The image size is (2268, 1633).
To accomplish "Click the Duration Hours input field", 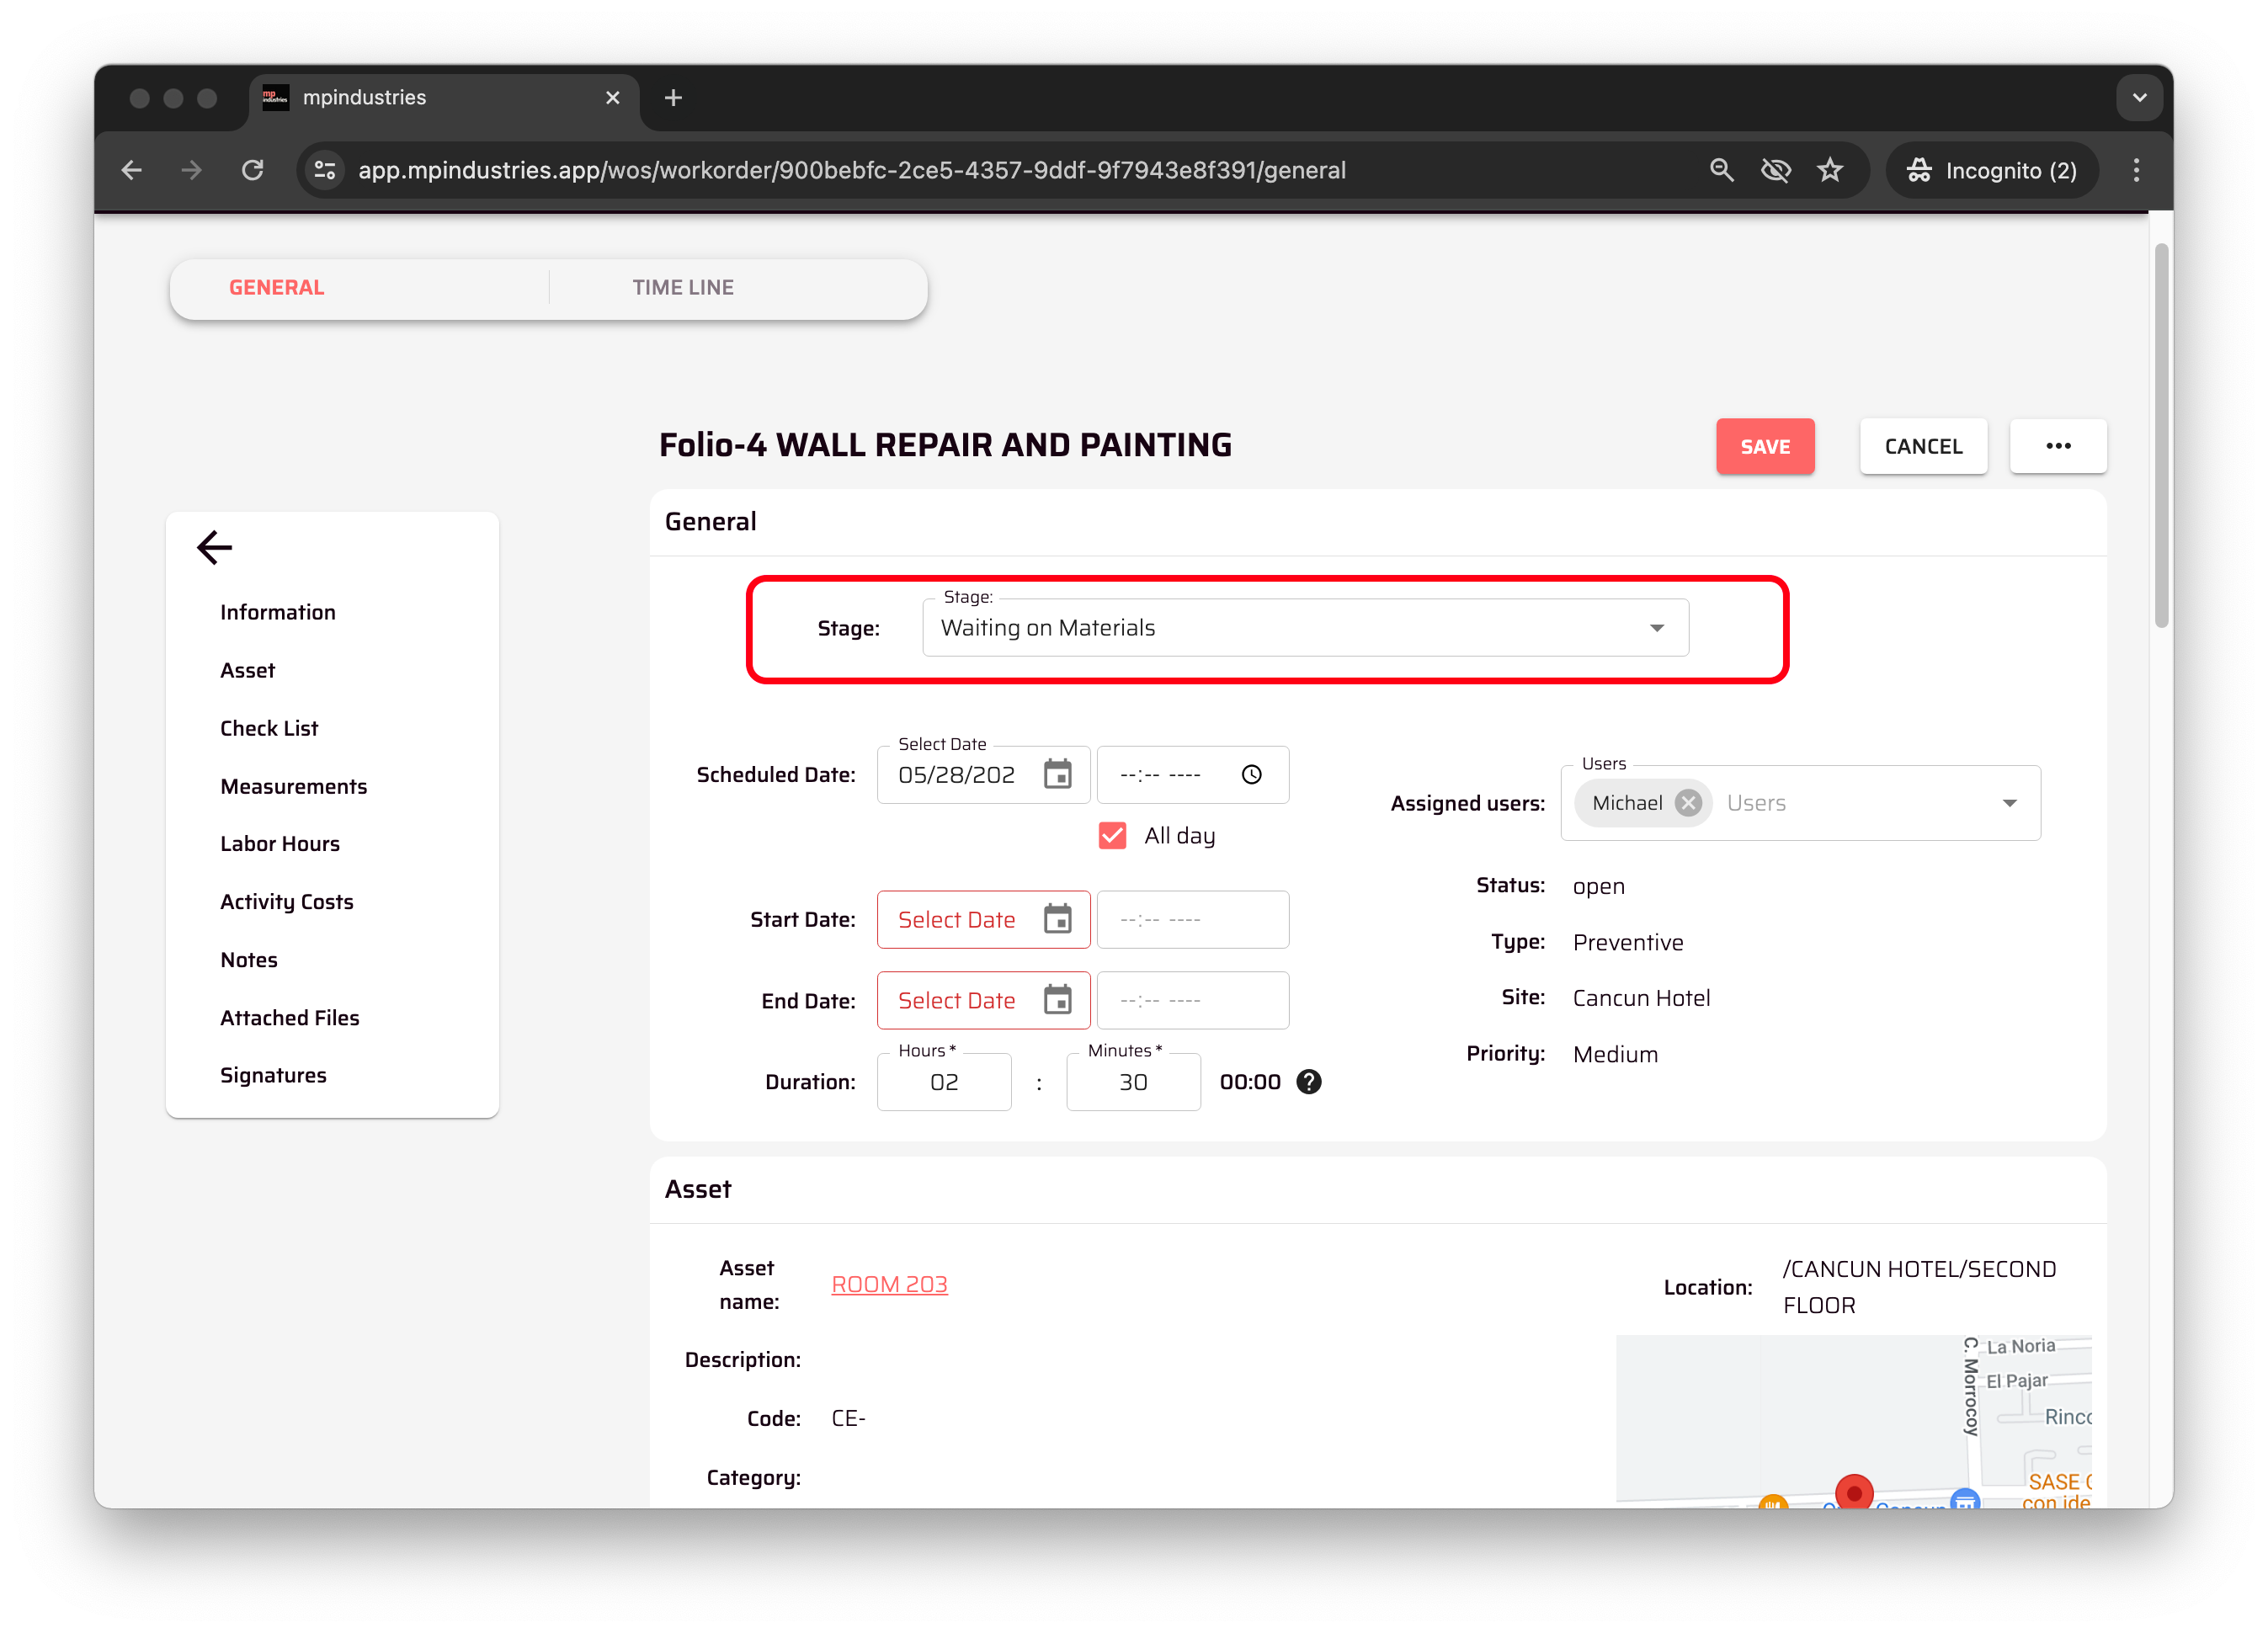I will 943,1082.
